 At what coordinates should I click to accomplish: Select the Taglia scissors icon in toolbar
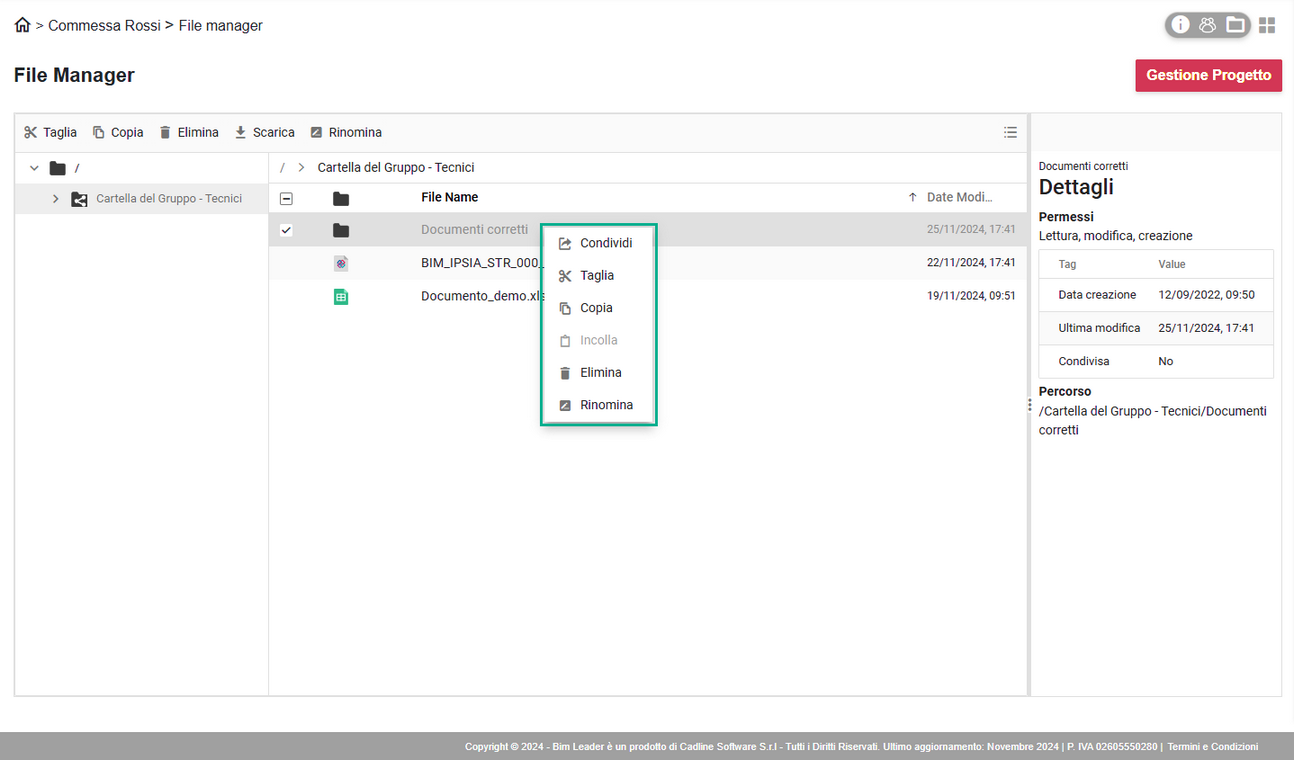coord(29,131)
